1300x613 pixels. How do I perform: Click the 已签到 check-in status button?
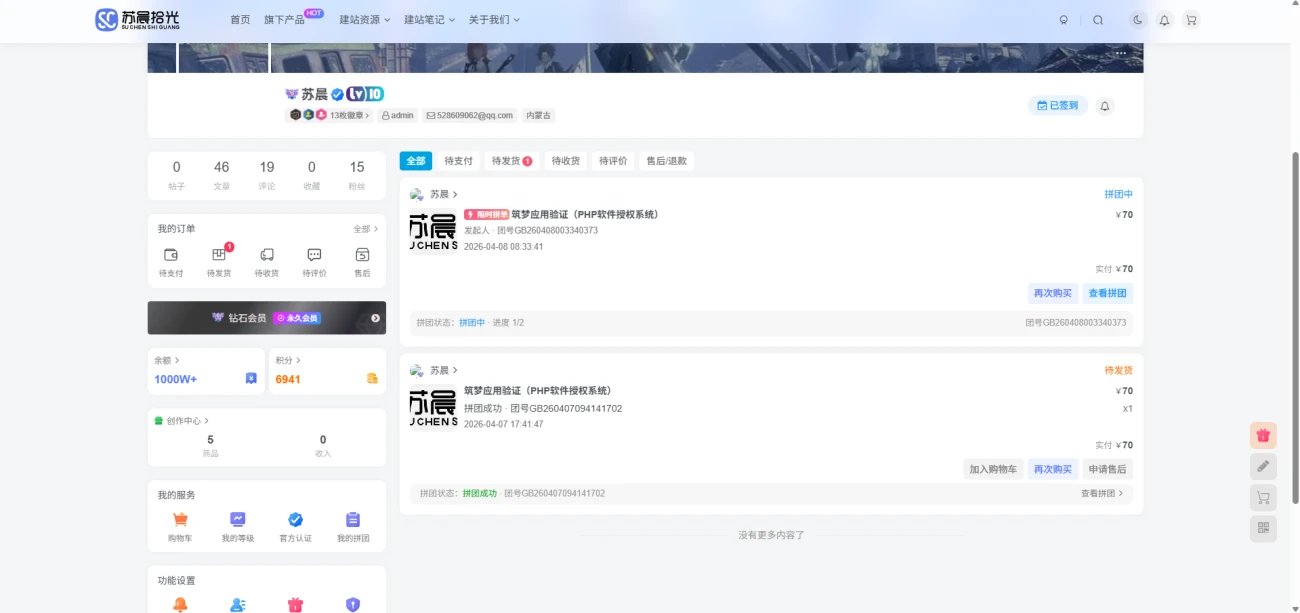(x=1056, y=104)
